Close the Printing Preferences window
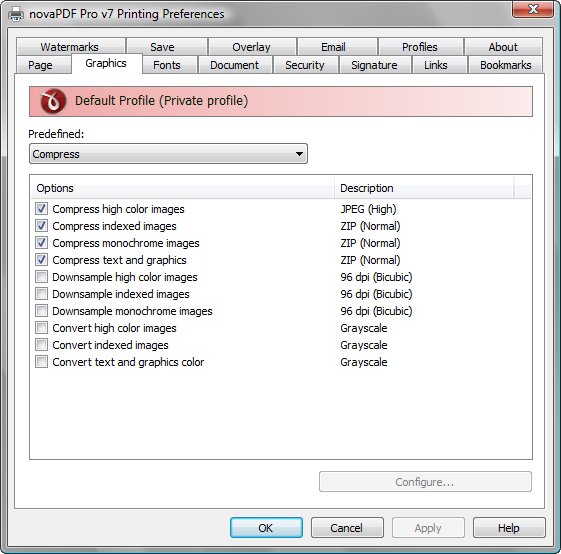This screenshot has height=554, width=561. pyautogui.click(x=533, y=9)
